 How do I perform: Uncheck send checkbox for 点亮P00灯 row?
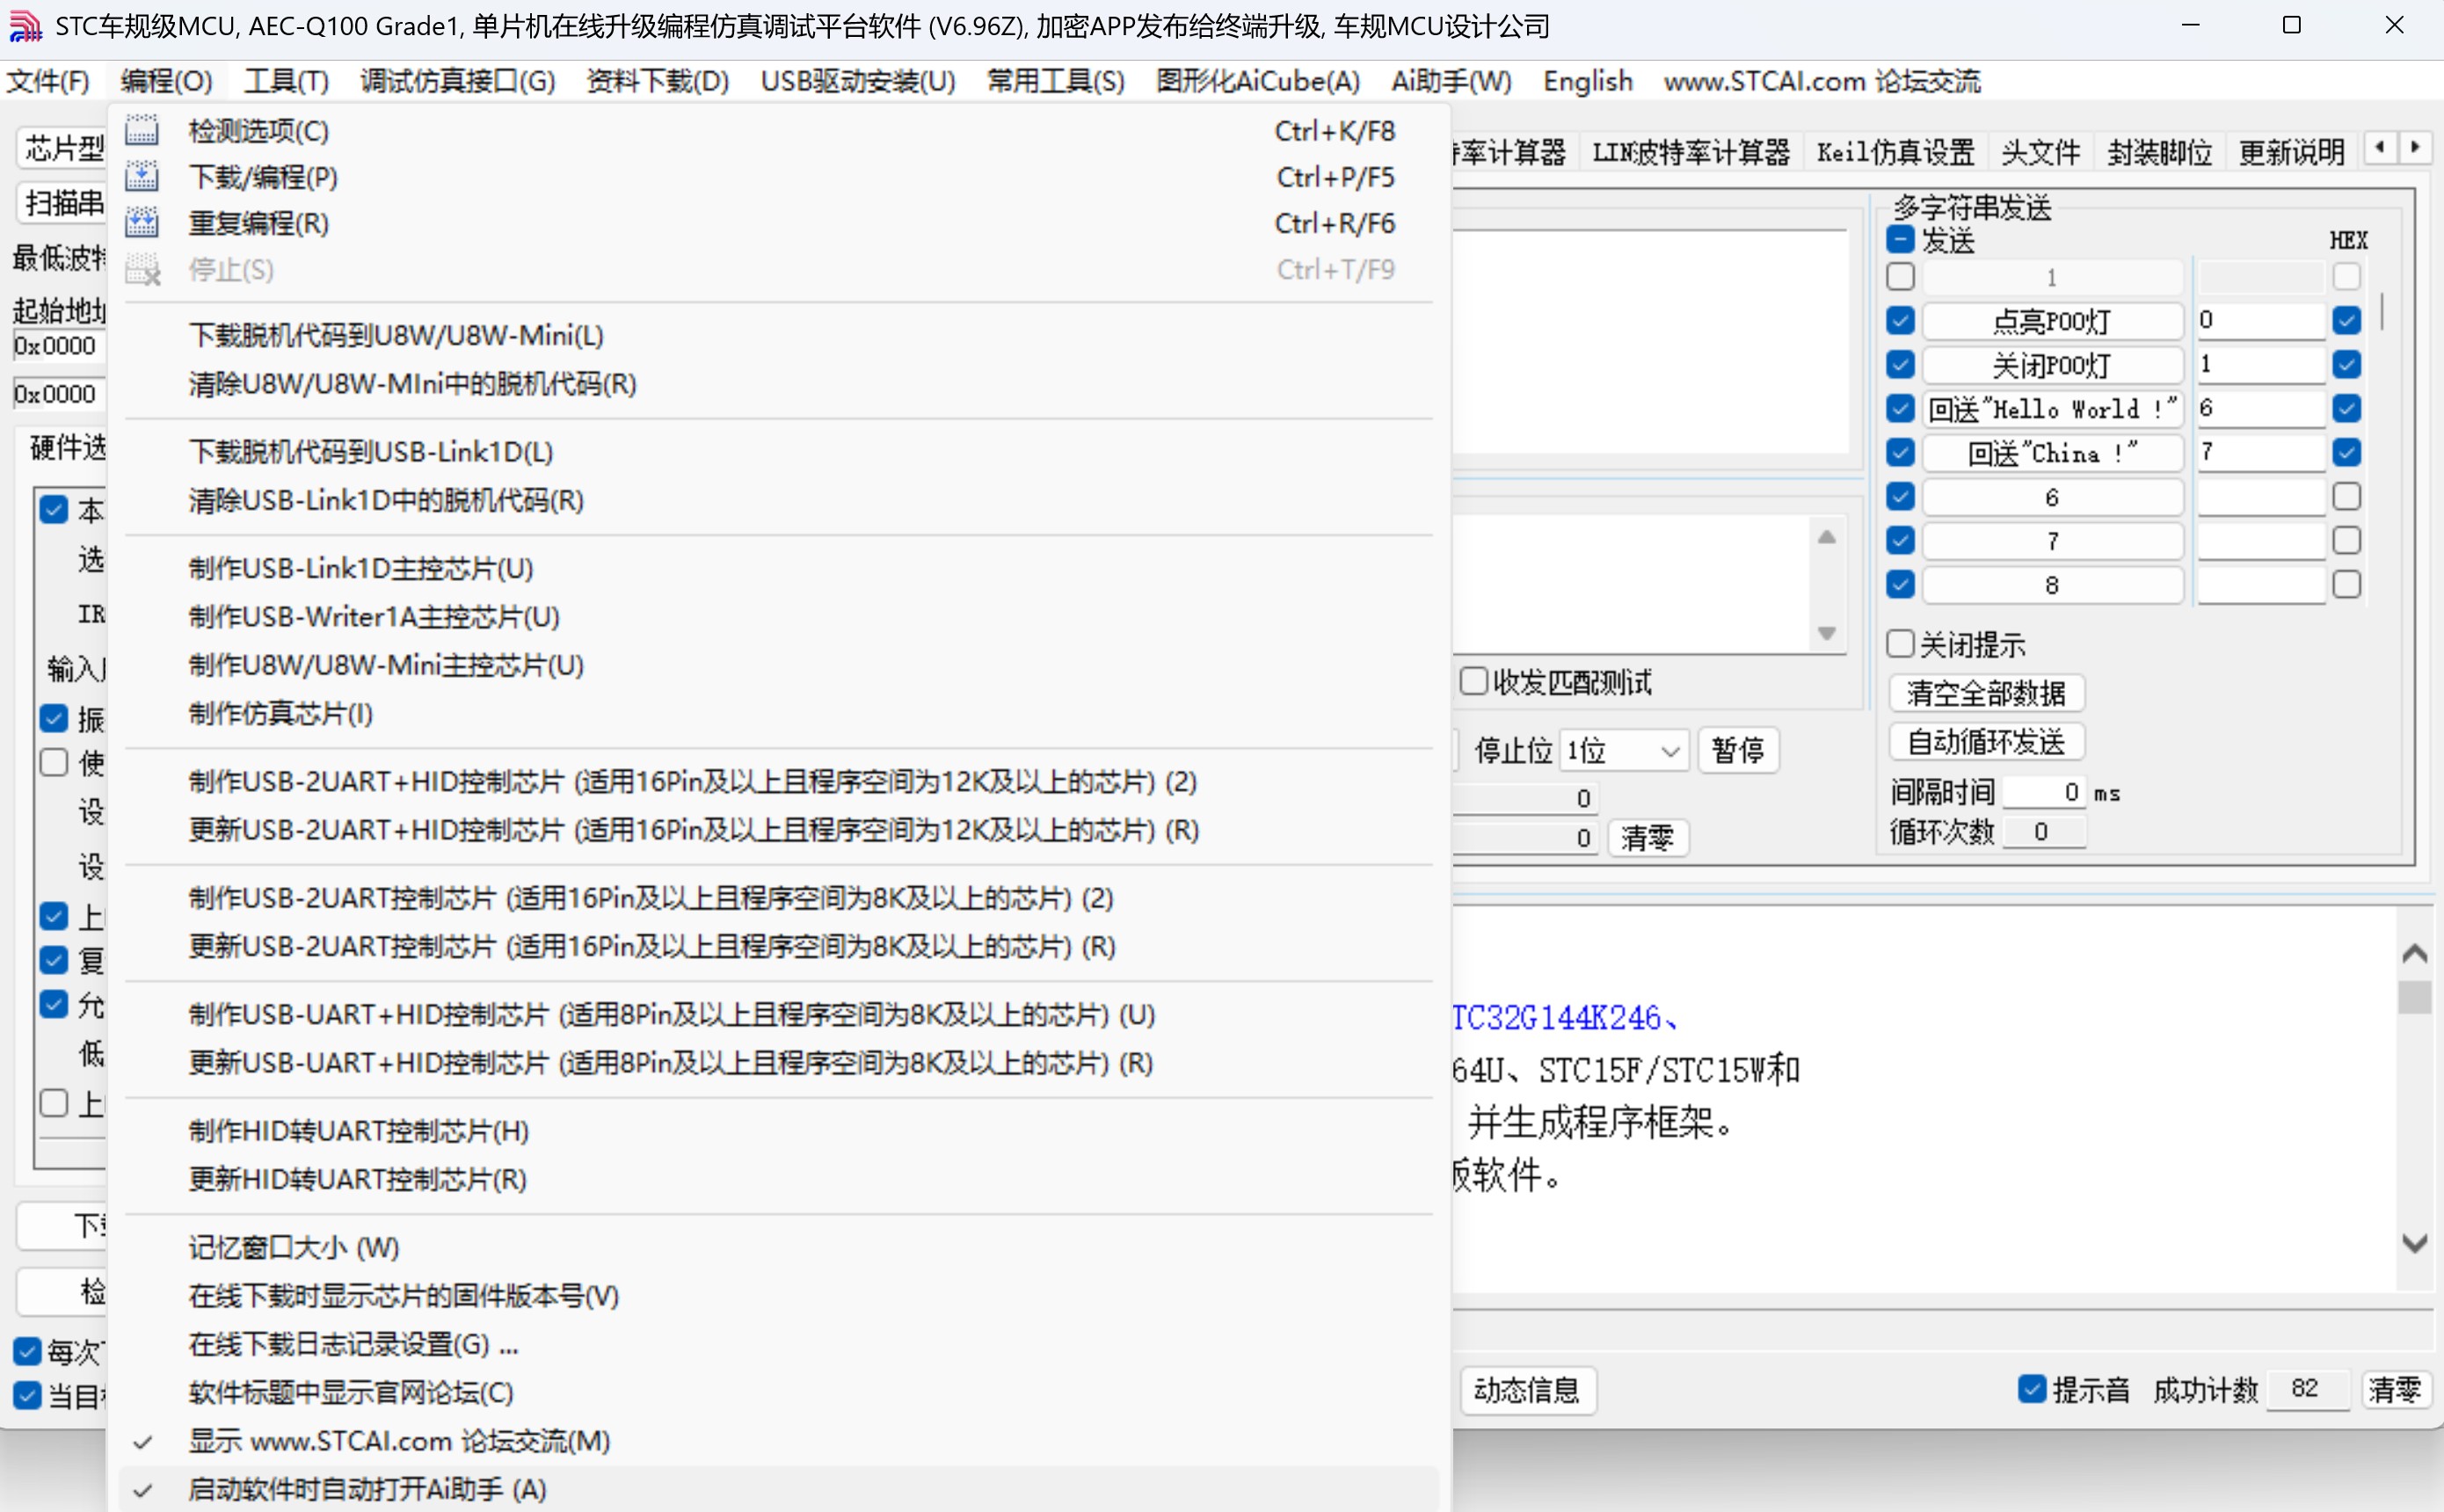[x=1900, y=320]
